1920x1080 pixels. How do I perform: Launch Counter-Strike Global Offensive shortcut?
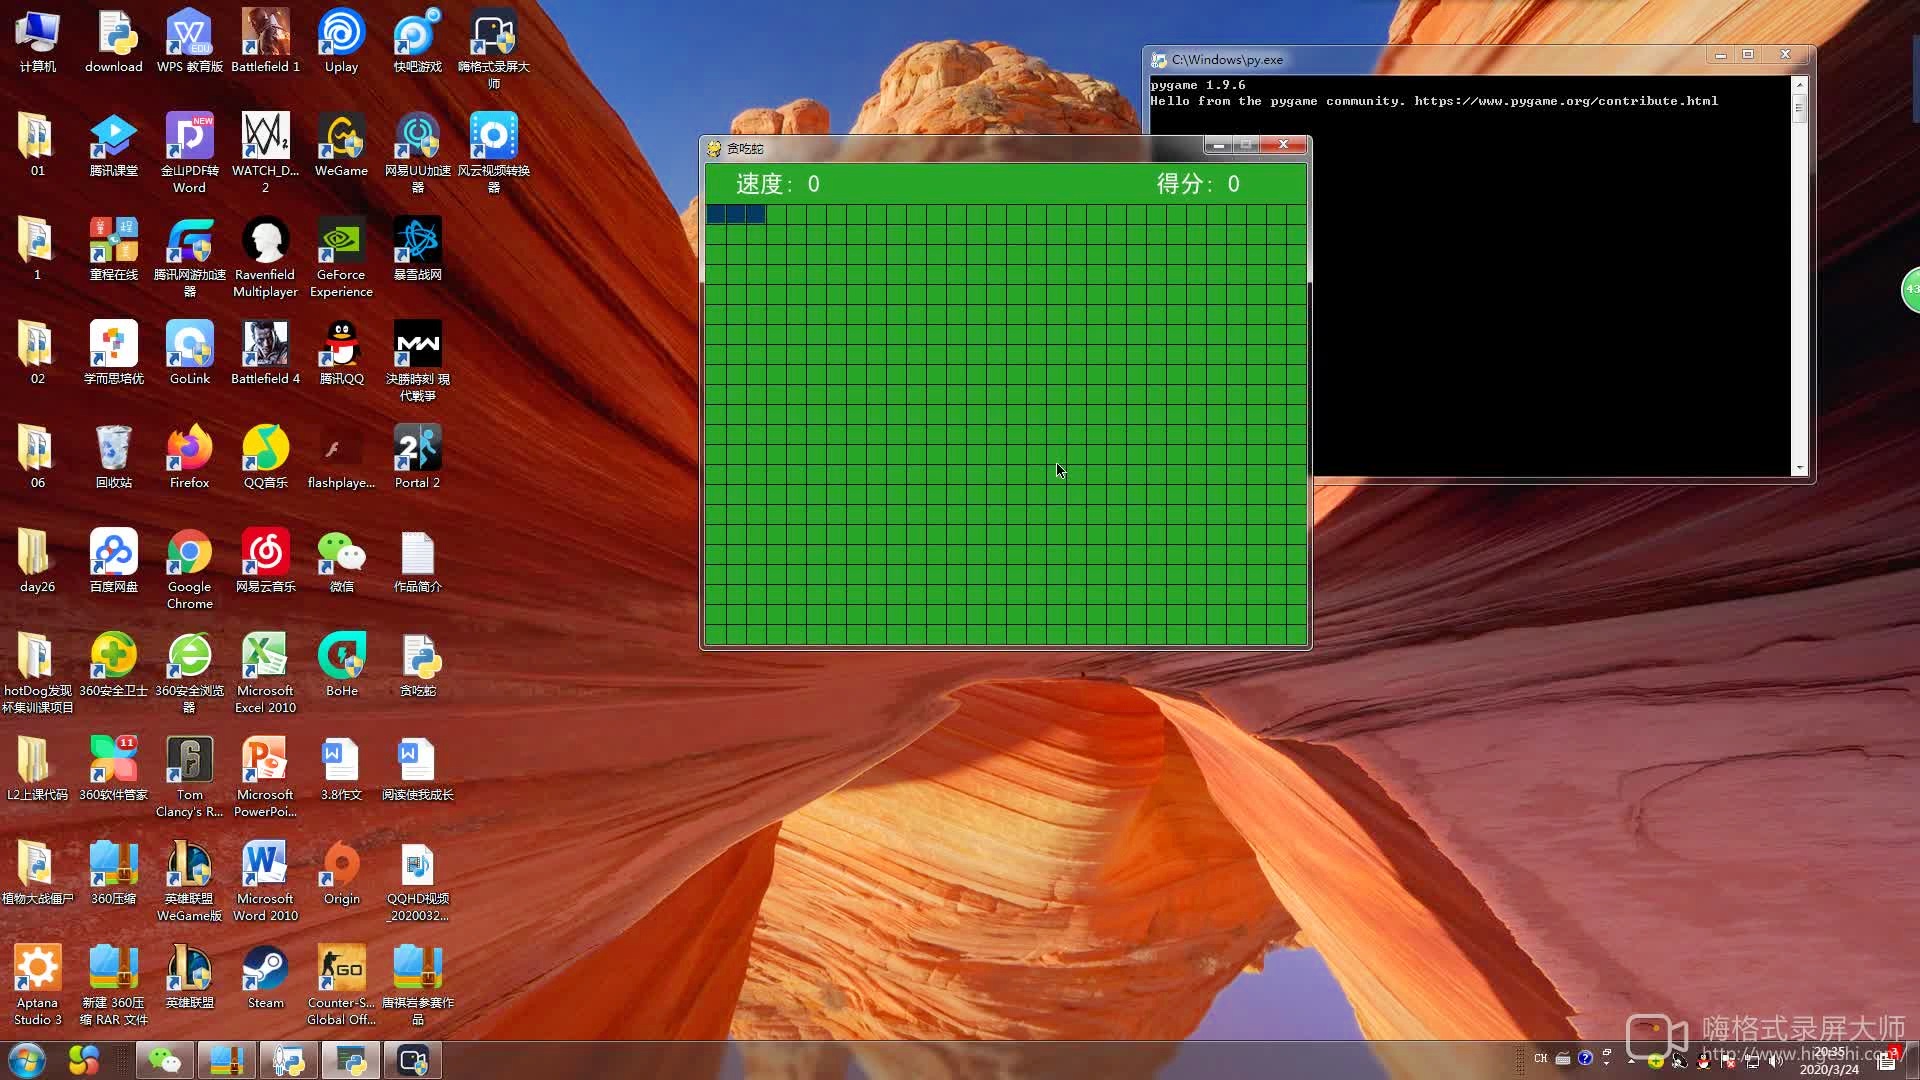point(341,984)
